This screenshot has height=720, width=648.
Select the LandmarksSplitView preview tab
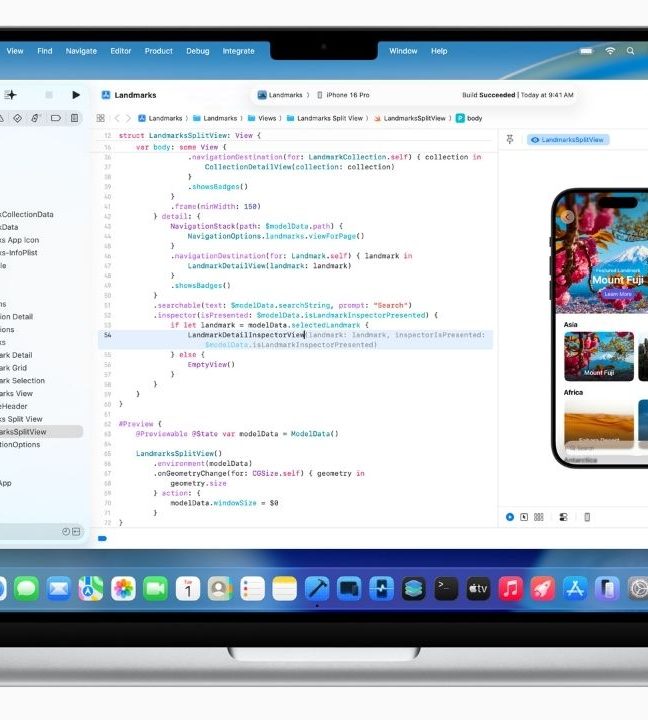[568, 140]
